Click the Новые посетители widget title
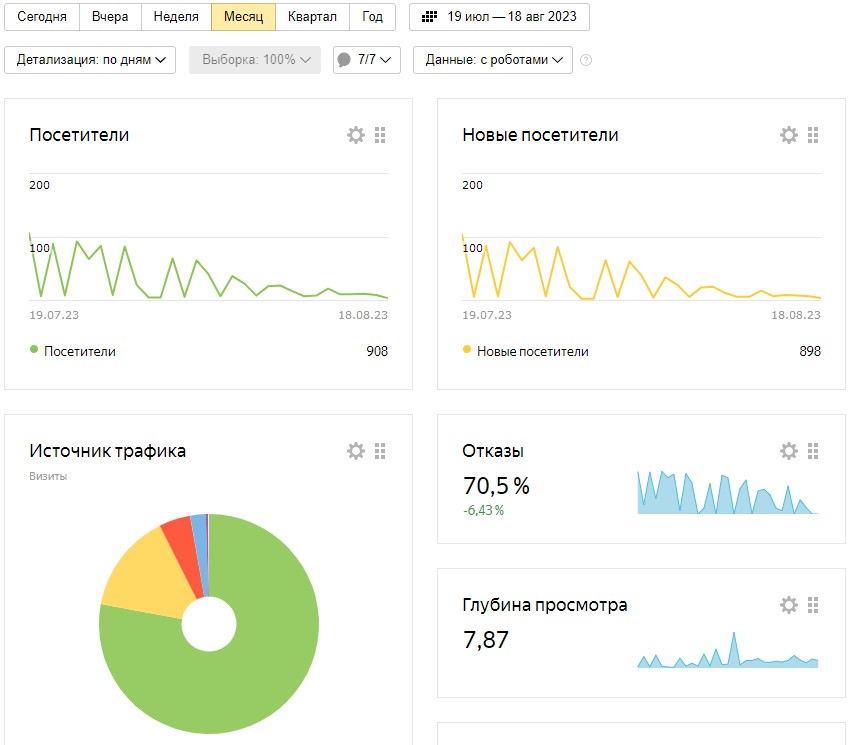This screenshot has height=745, width=858. tap(540, 135)
